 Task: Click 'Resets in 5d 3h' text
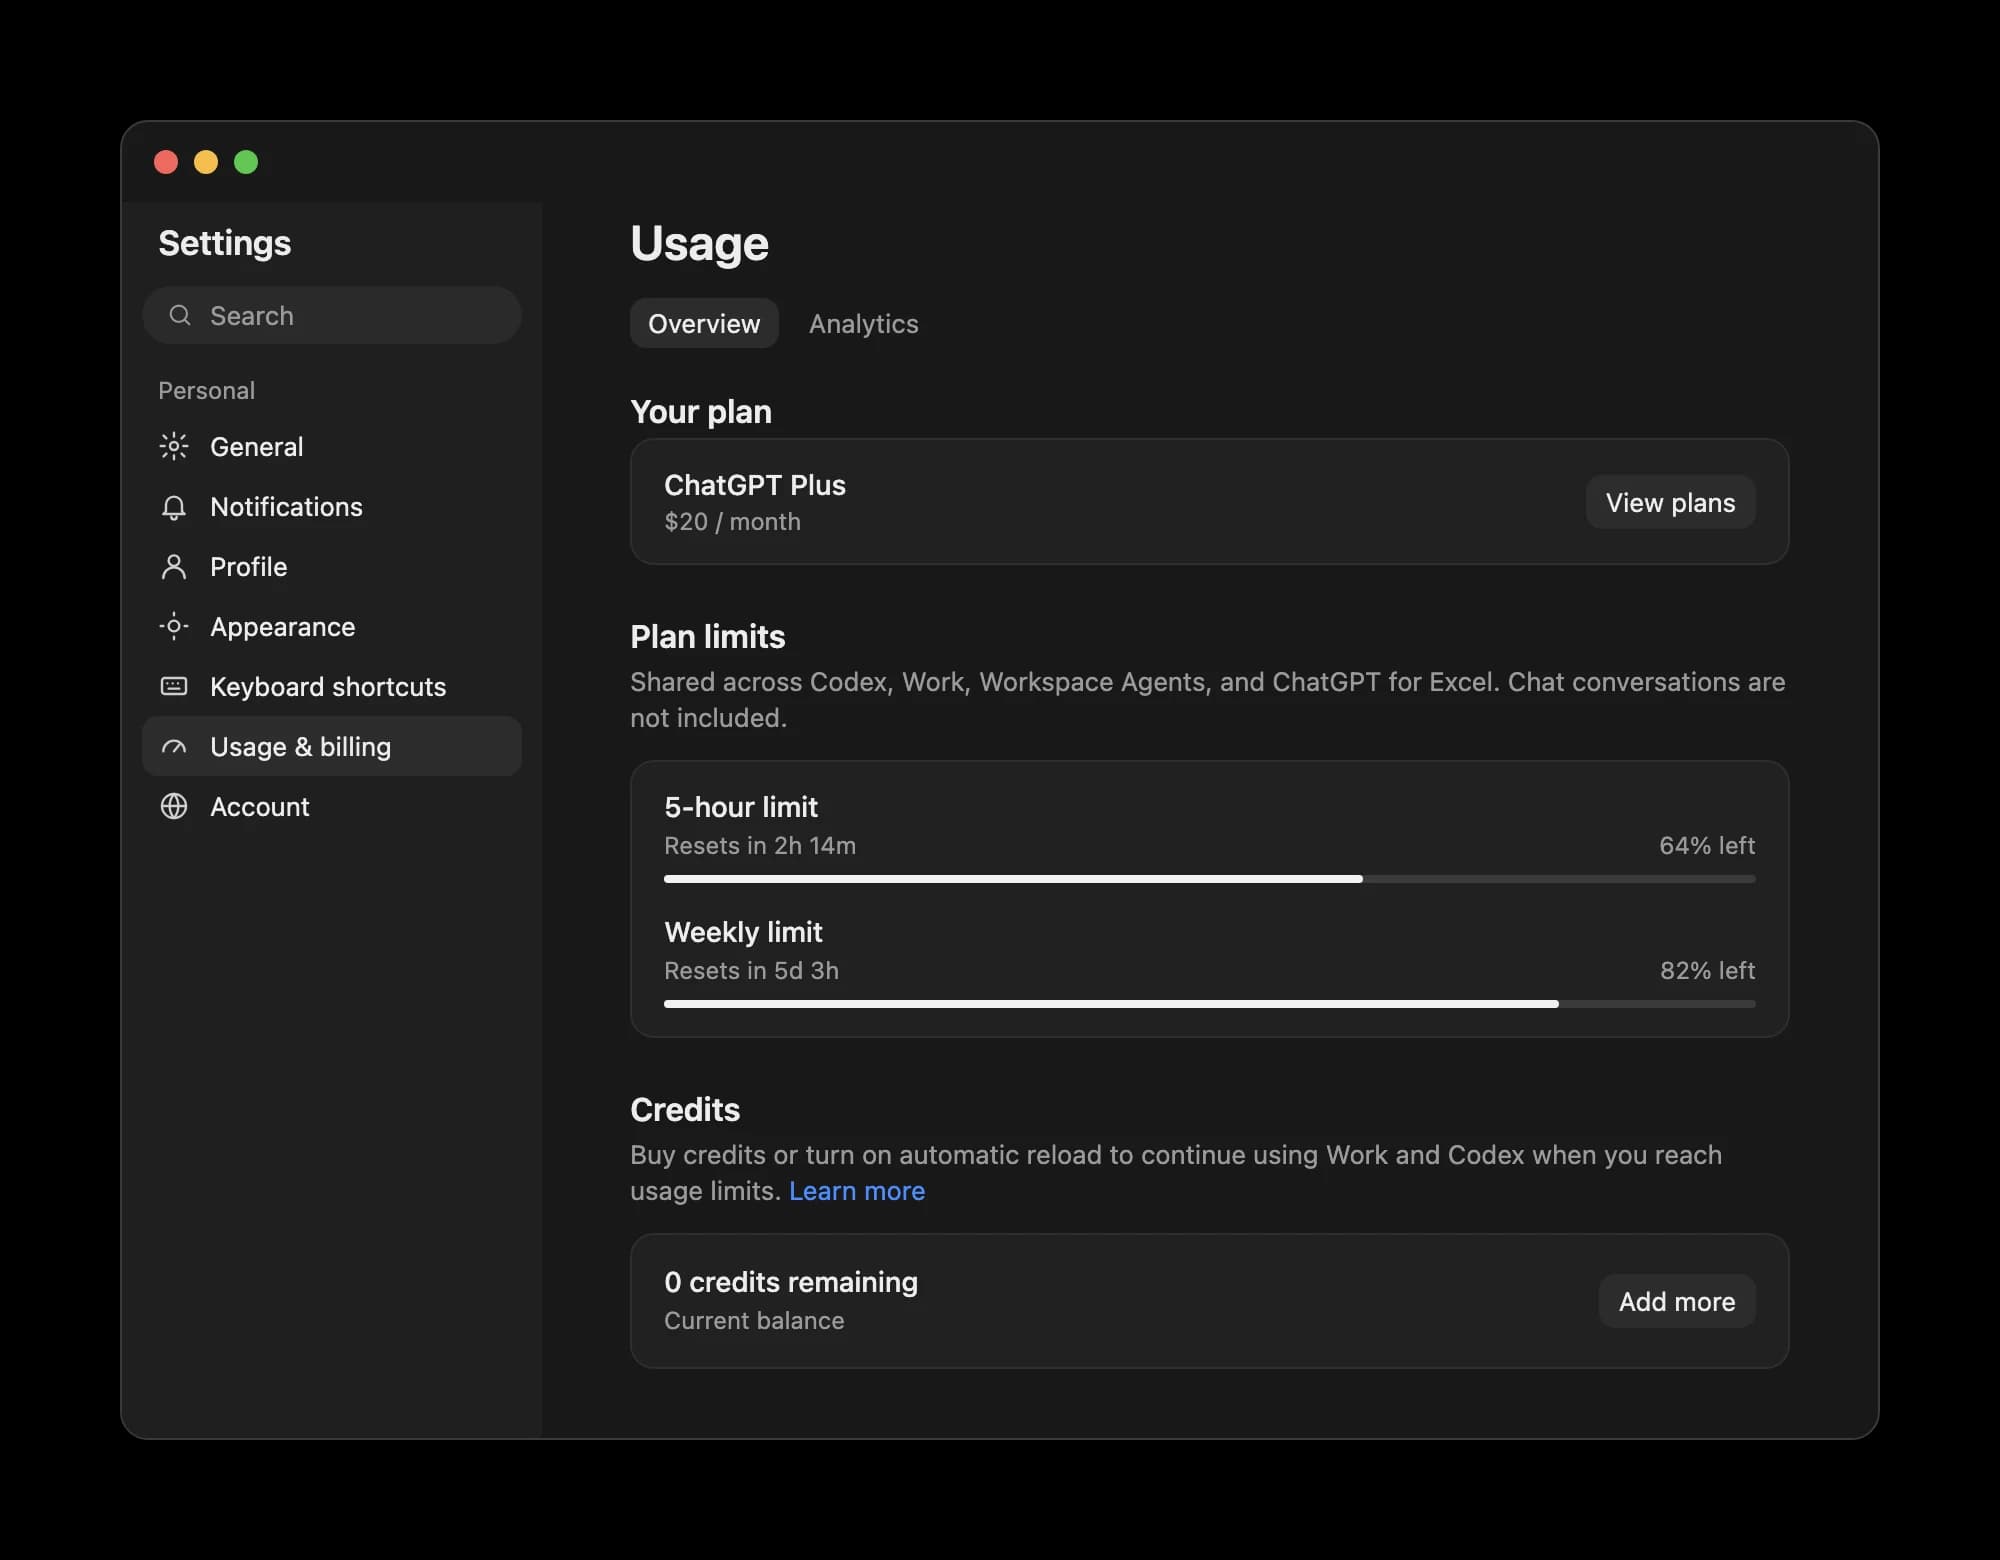[751, 971]
